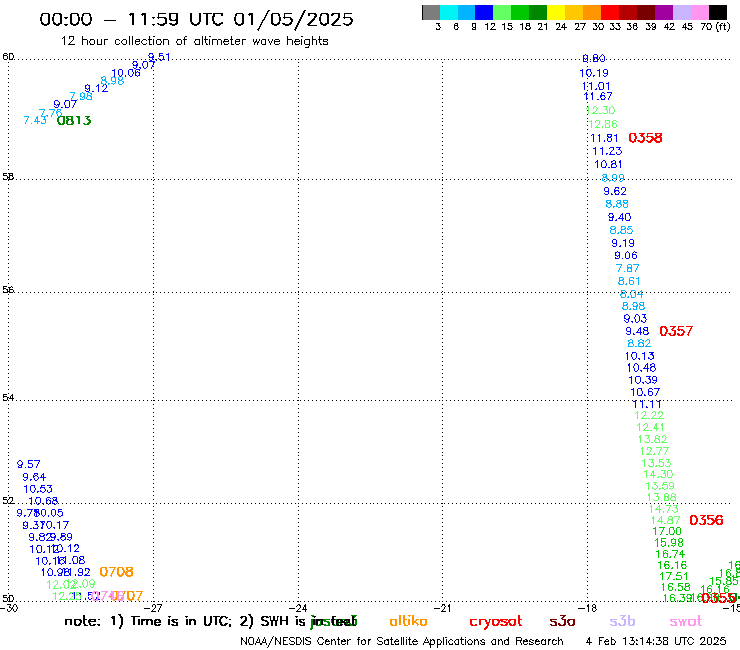Image resolution: width=740 pixels, height=650 pixels.
Task: Click the wave height value '9.48'
Action: (x=637, y=331)
